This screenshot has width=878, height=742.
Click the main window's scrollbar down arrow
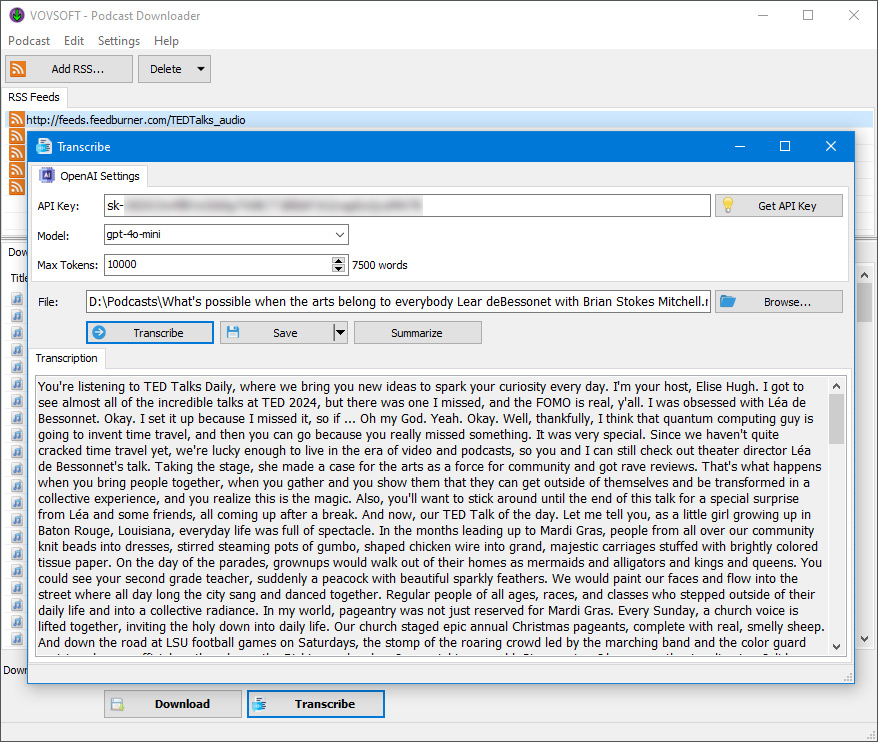865,638
